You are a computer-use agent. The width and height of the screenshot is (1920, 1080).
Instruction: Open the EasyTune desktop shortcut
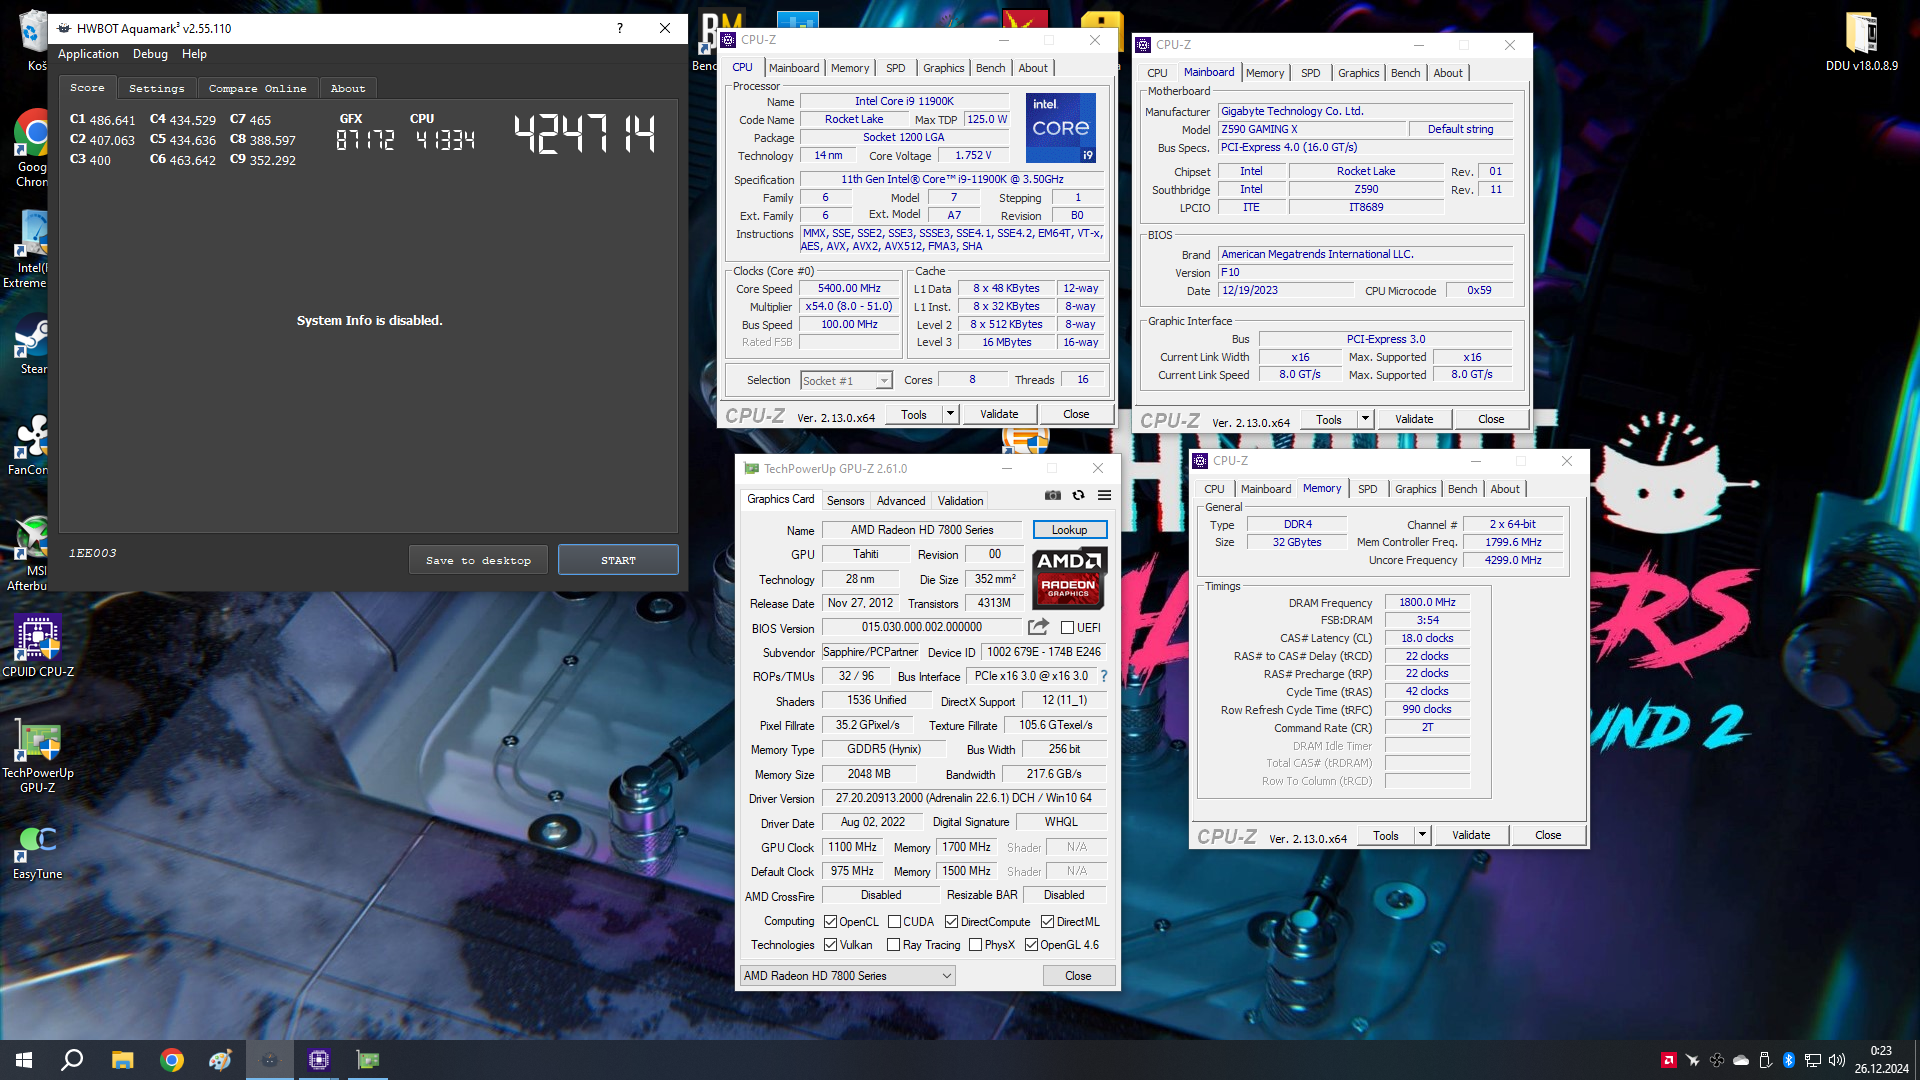point(38,853)
